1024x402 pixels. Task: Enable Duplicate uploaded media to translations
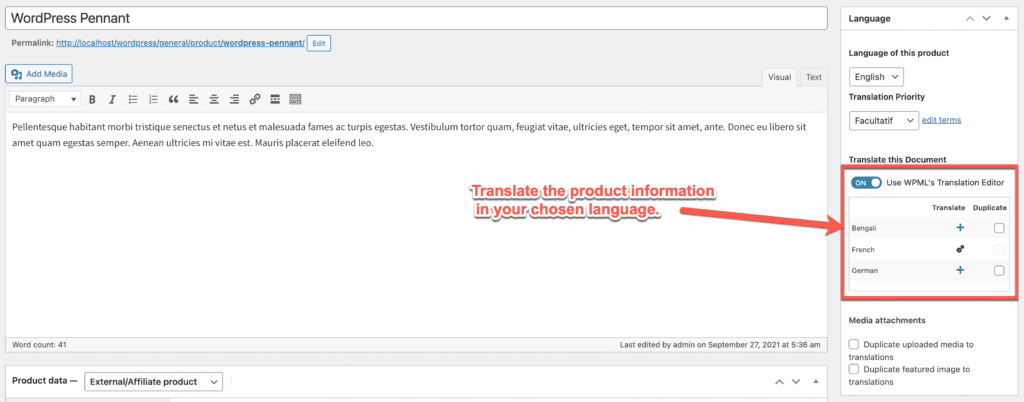tap(854, 344)
